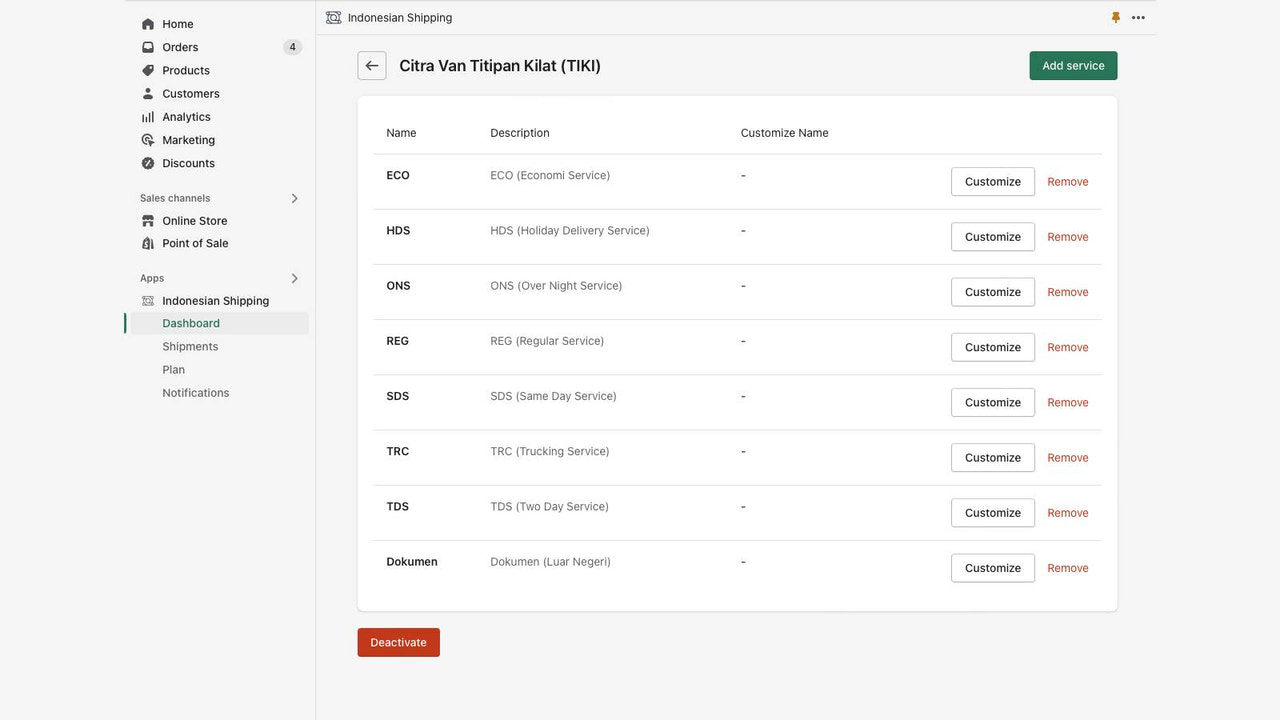The width and height of the screenshot is (1280, 720).
Task: Customize the SDS service
Action: [x=993, y=402]
